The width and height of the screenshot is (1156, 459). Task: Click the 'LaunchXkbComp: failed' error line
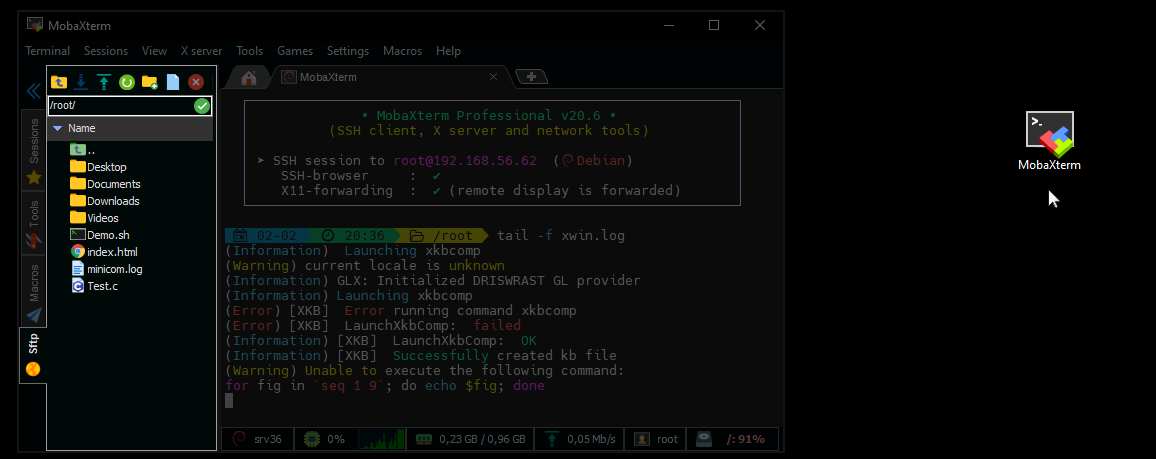click(x=373, y=326)
